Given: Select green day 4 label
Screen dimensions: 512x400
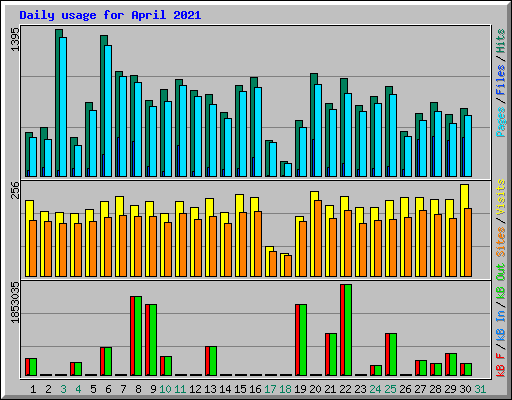Looking at the screenshot, I should (x=78, y=389).
